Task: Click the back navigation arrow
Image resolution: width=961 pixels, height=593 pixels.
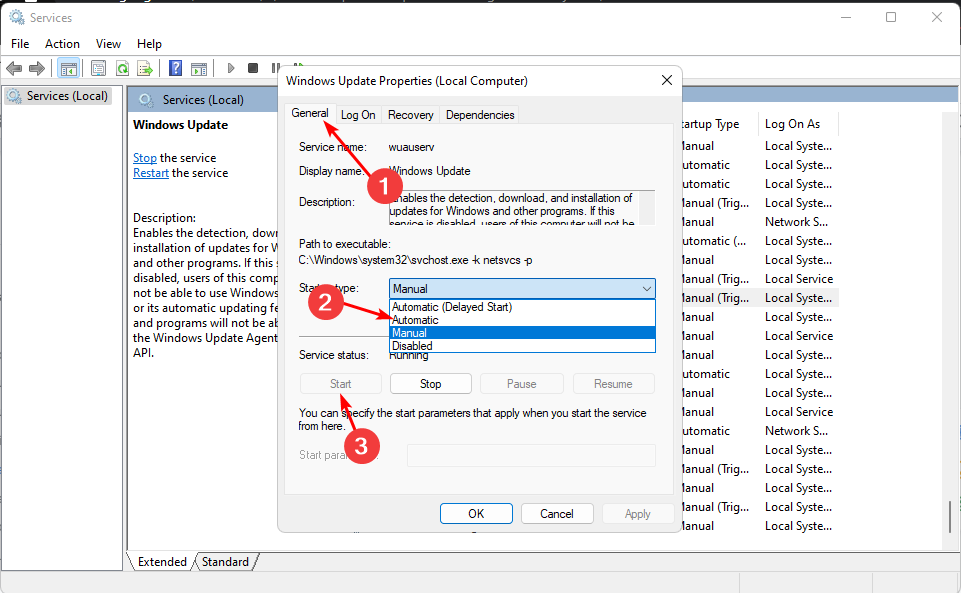Action: click(x=14, y=68)
